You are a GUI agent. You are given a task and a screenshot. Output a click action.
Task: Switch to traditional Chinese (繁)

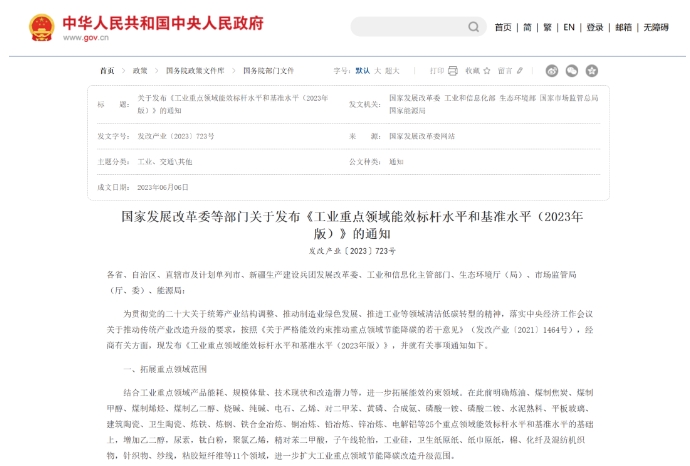tap(547, 27)
